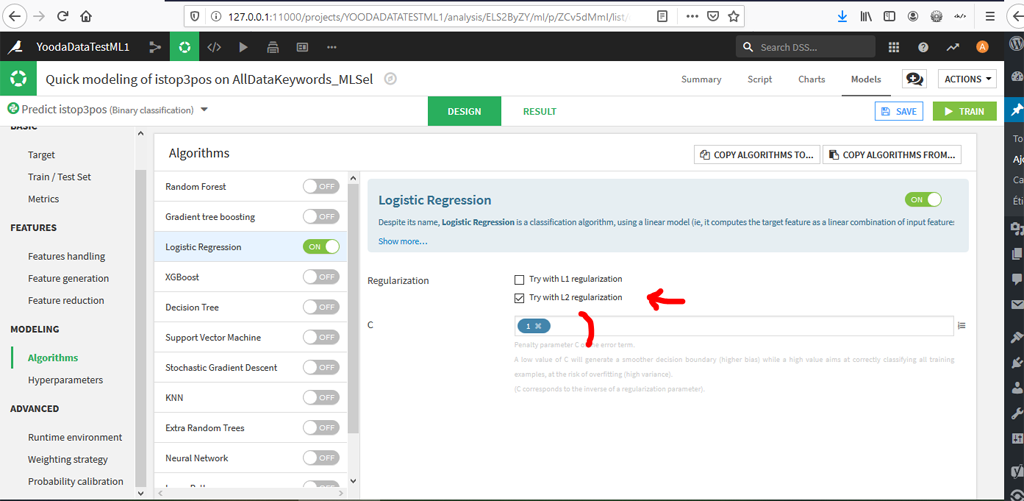This screenshot has height=501, width=1024.
Task: Open the more options ellipsis in the top bar
Action: point(332,47)
